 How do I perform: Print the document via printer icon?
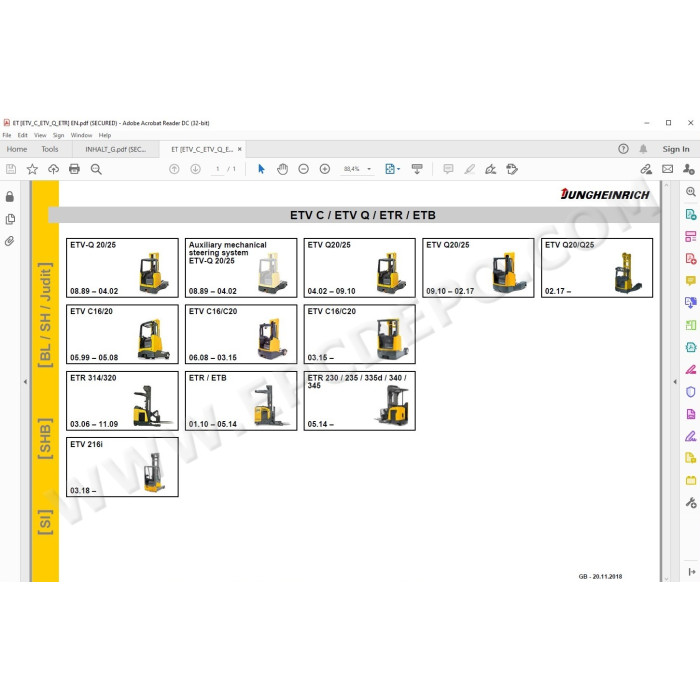(x=75, y=169)
